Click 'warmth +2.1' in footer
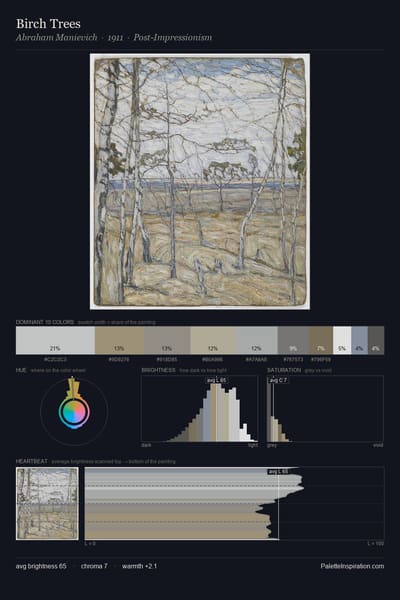The width and height of the screenshot is (400, 600). tap(139, 566)
